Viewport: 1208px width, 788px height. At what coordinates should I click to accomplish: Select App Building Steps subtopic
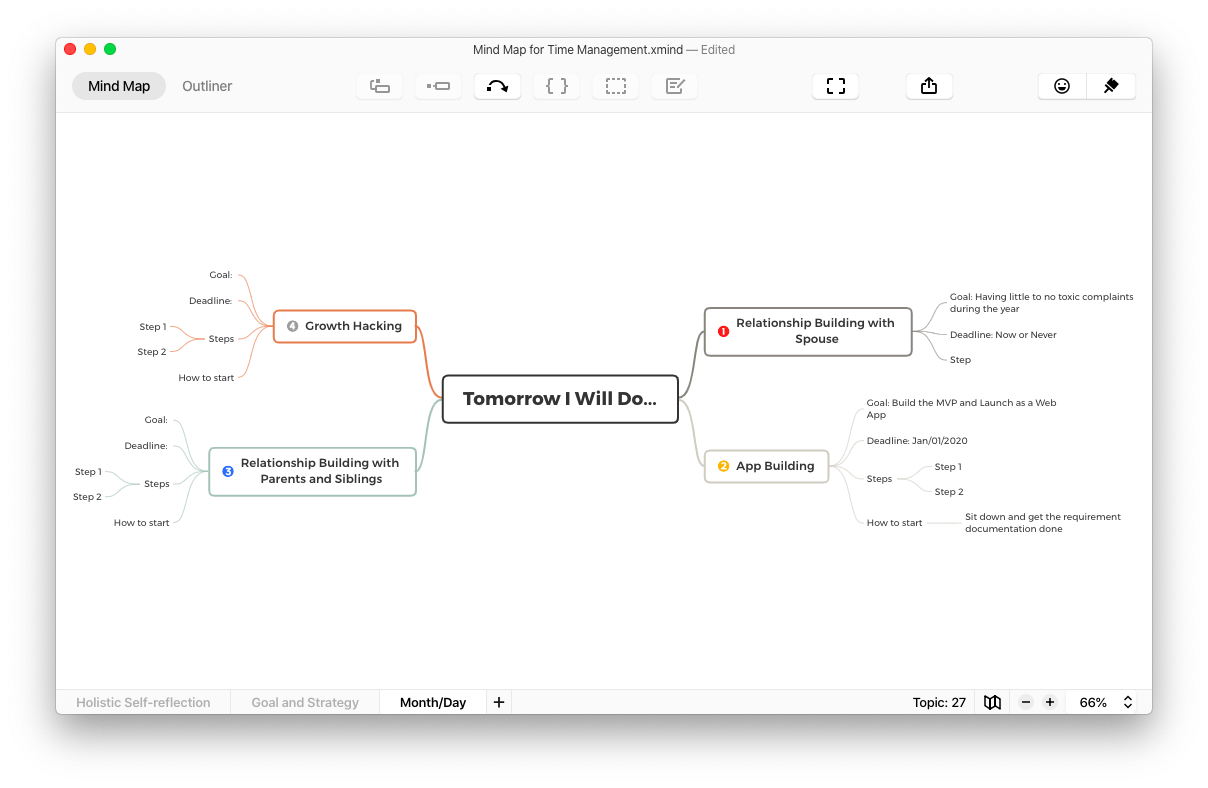coord(879,479)
